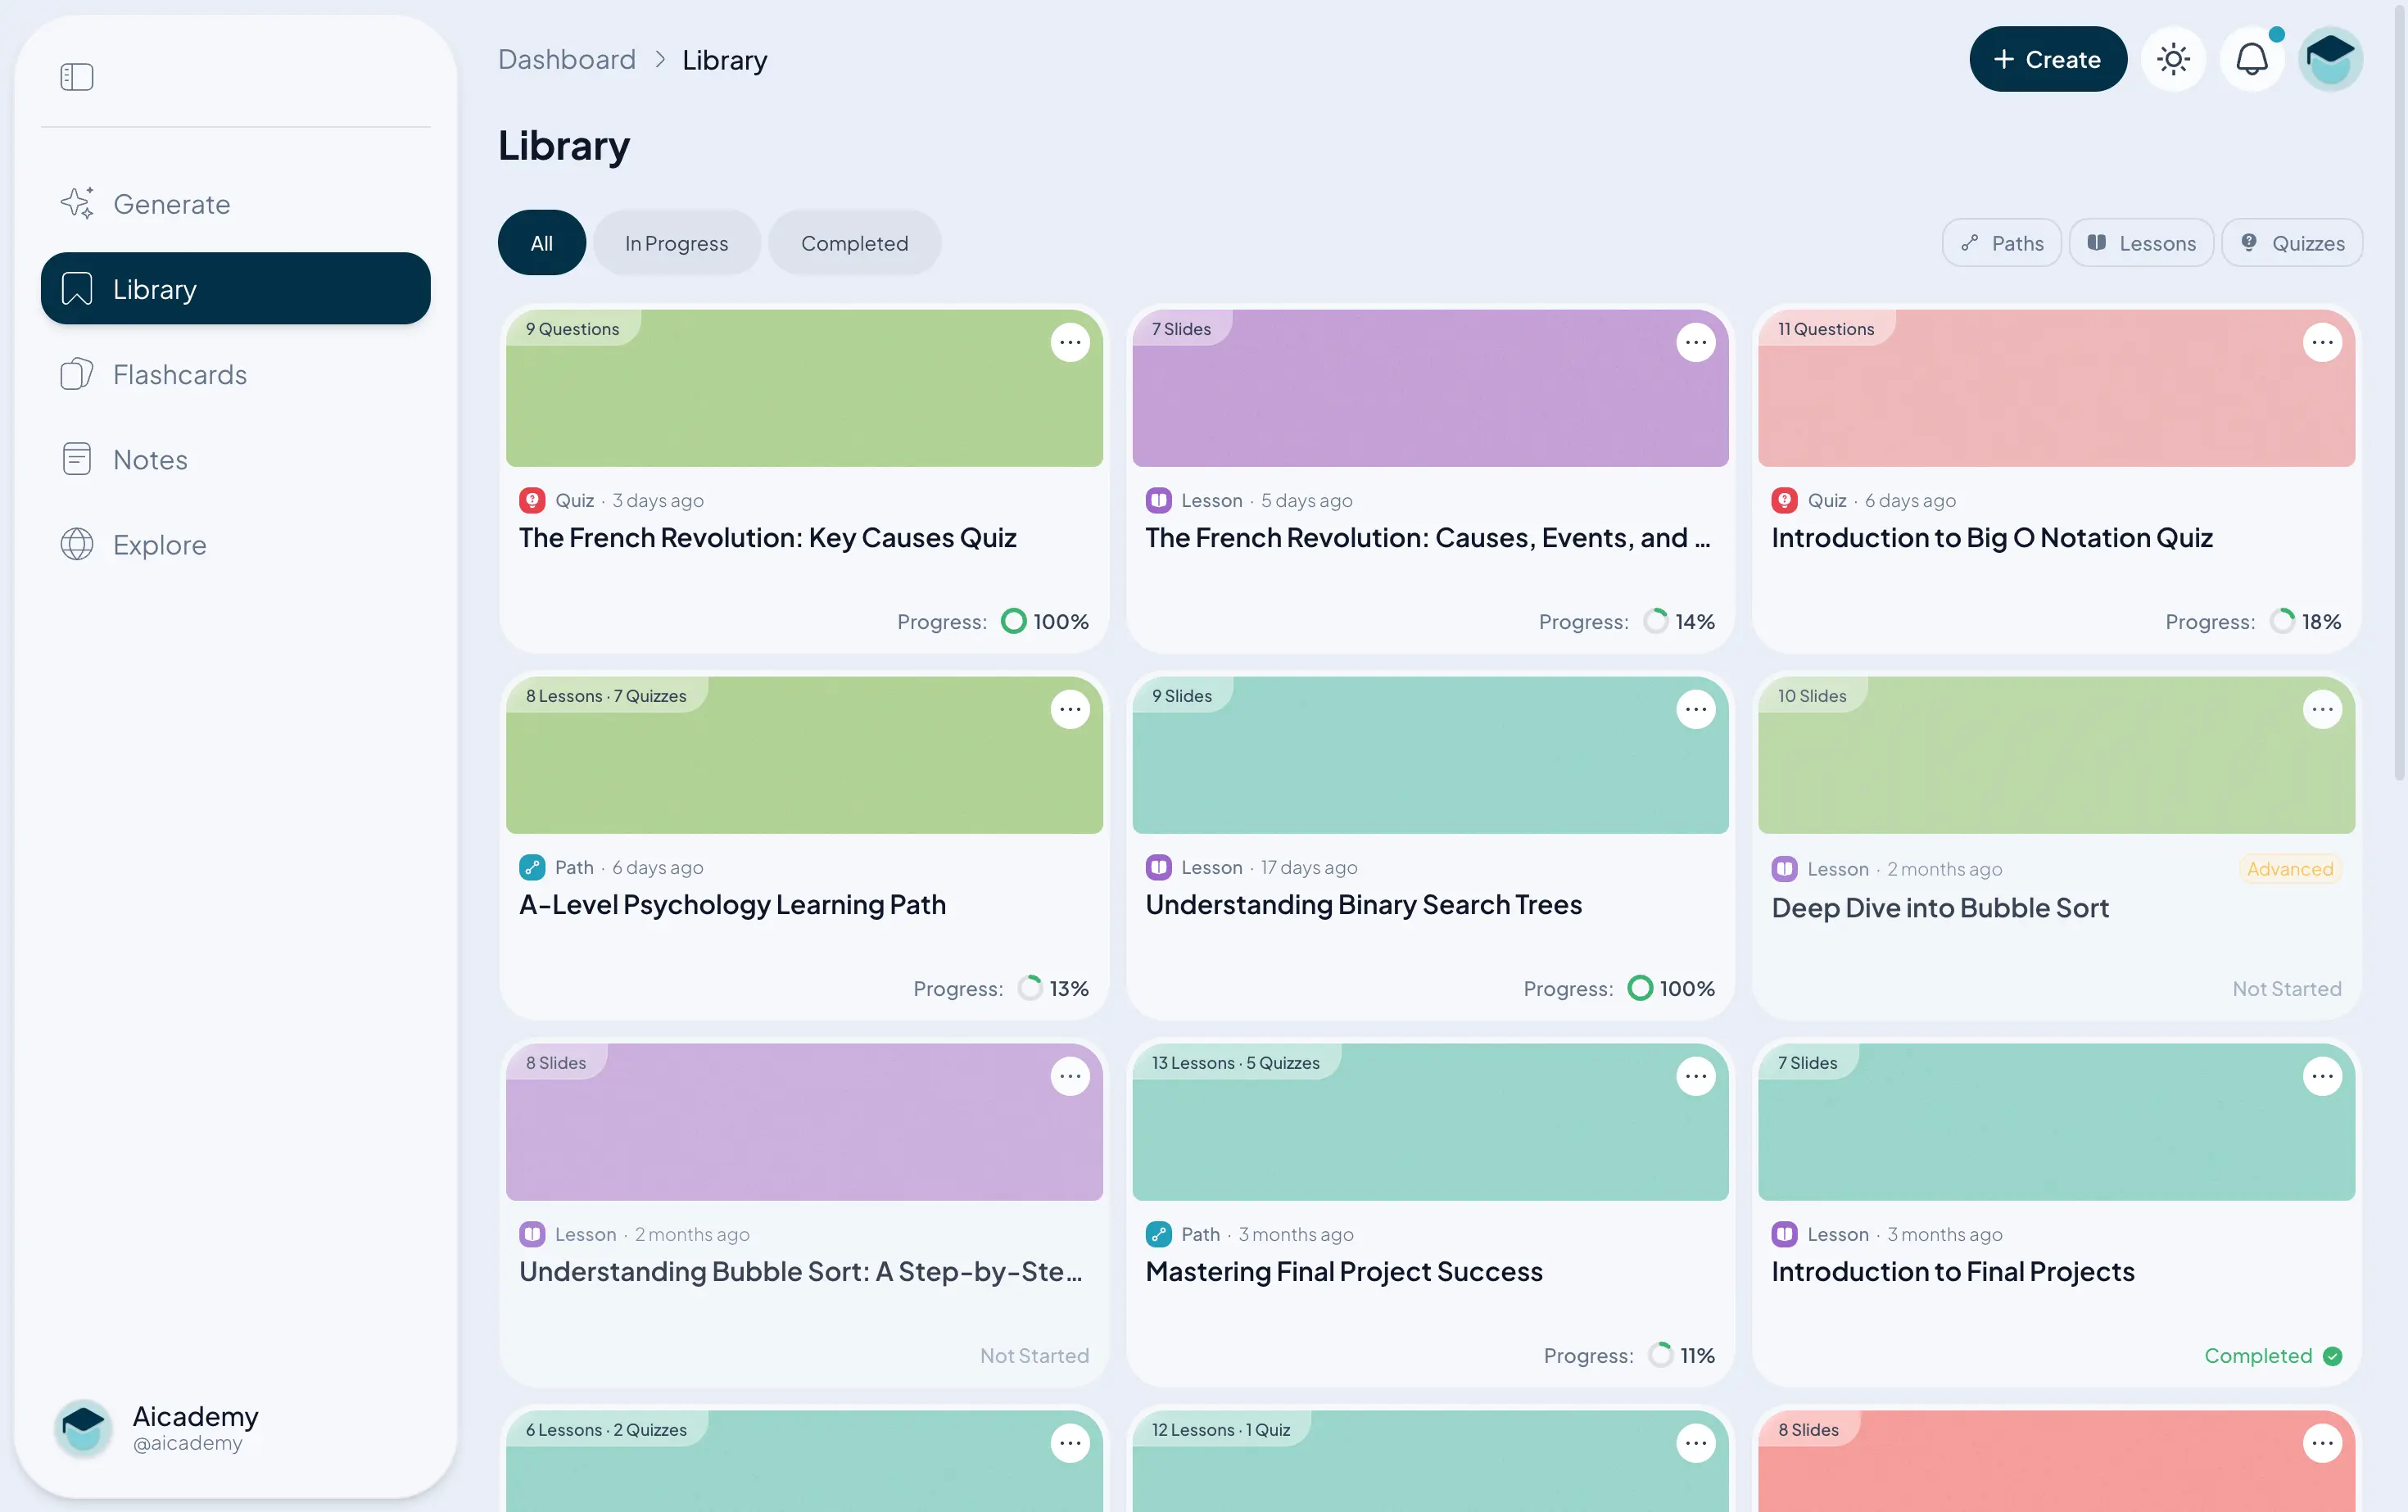Click the Create button
2408x1512 pixels.
click(2047, 59)
